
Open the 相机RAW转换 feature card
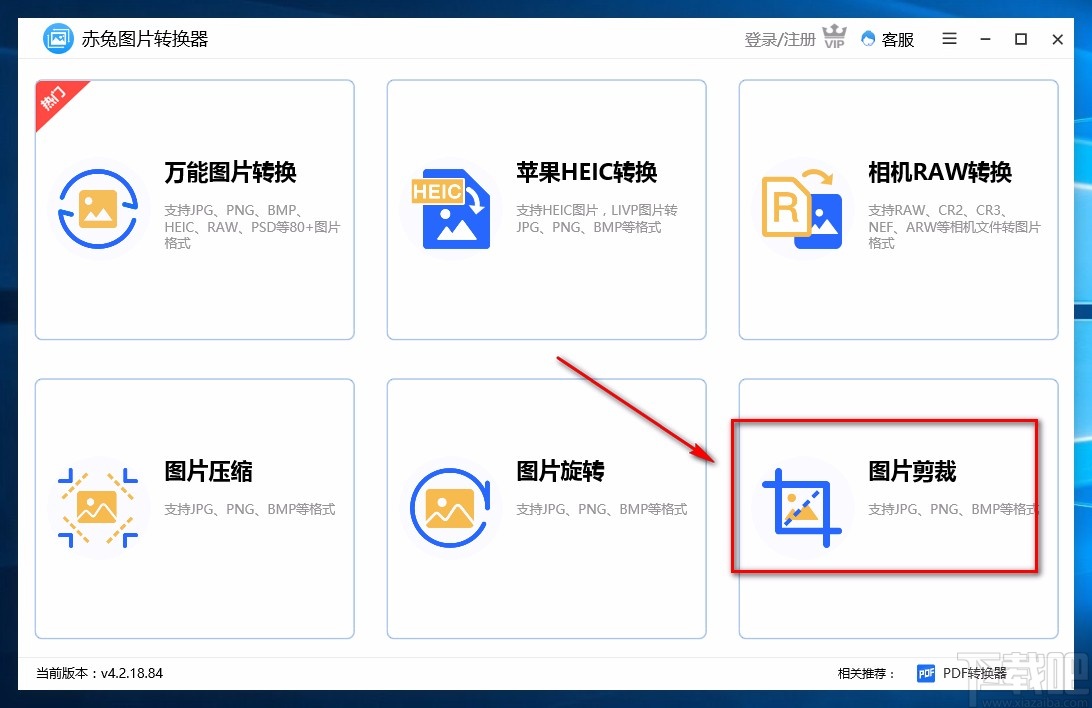[x=898, y=208]
